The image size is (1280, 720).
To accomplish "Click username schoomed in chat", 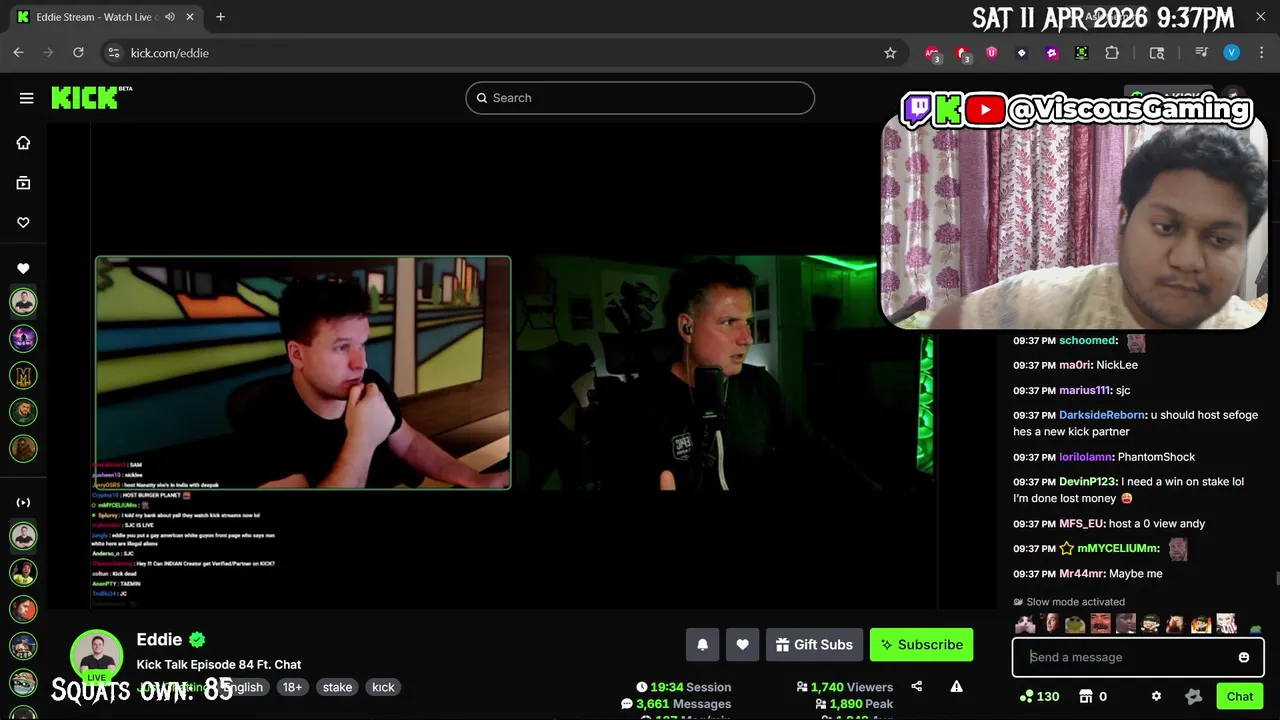I will (x=1087, y=341).
